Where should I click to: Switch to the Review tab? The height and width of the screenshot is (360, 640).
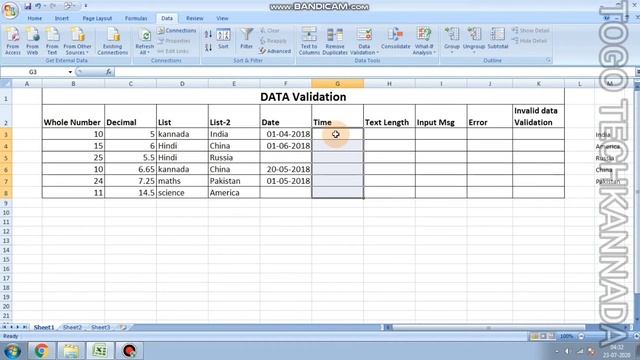point(195,18)
